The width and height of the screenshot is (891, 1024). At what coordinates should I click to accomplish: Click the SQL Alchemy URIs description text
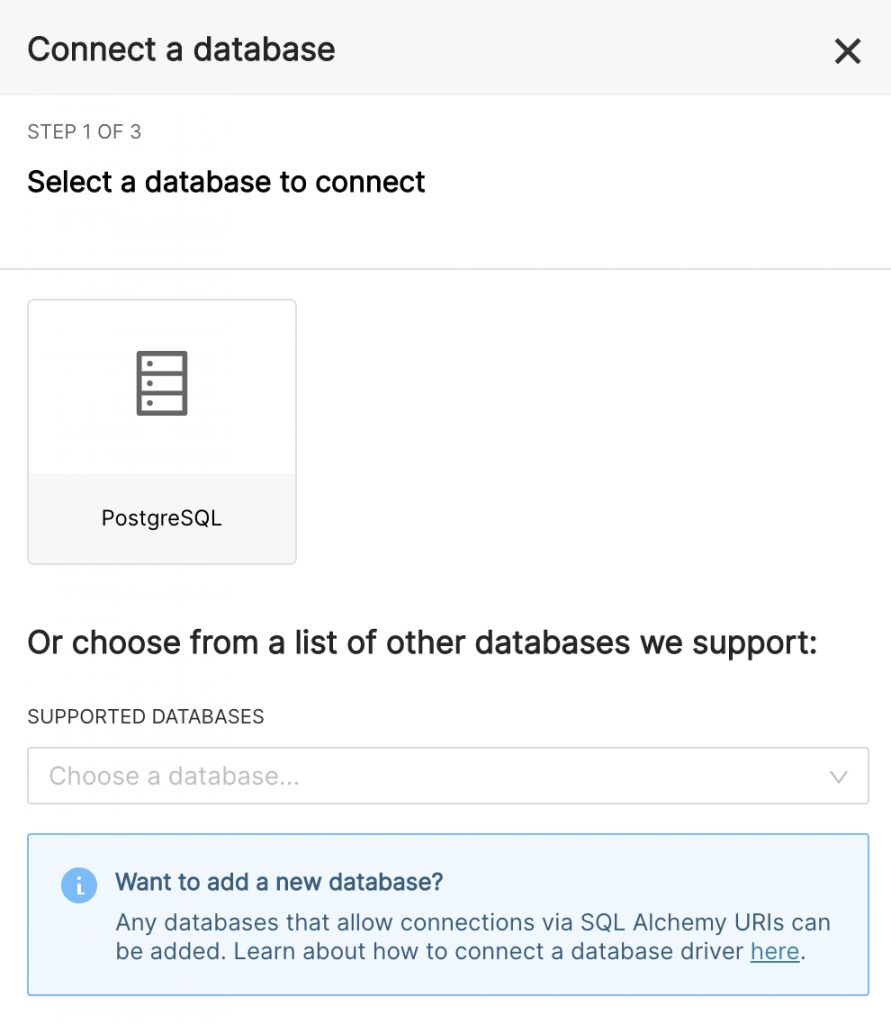point(472,922)
